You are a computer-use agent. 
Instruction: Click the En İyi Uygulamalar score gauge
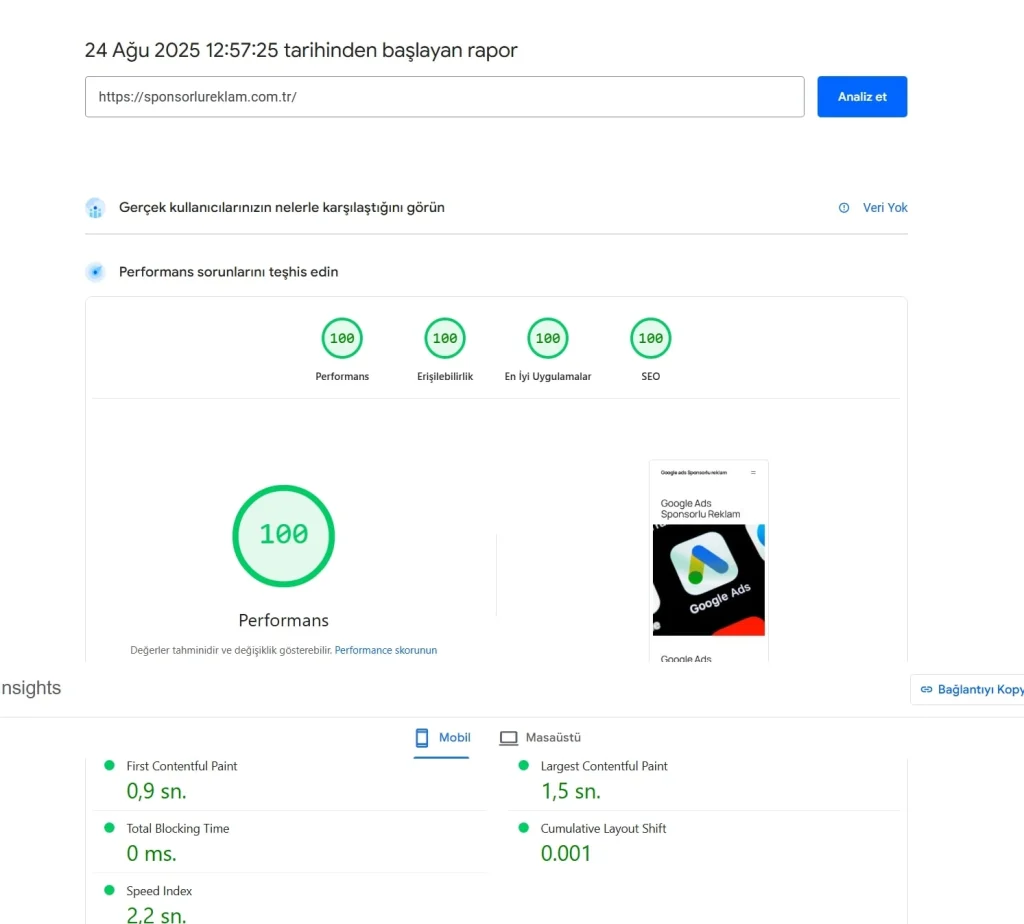click(547, 338)
